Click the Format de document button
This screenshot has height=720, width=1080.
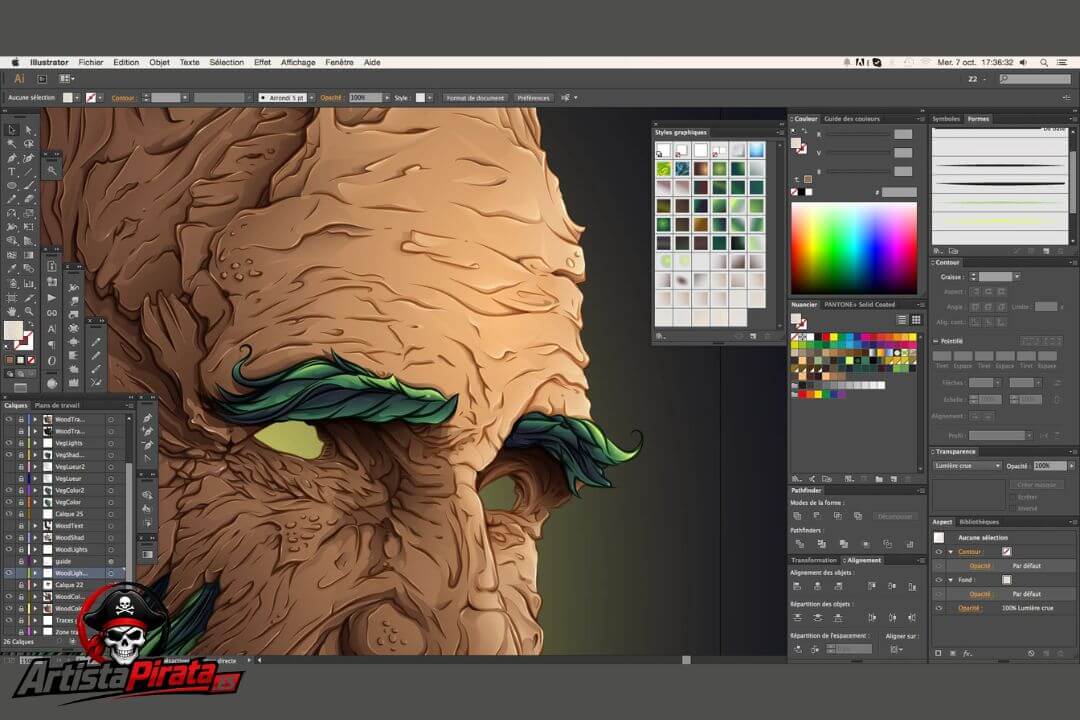click(x=475, y=98)
